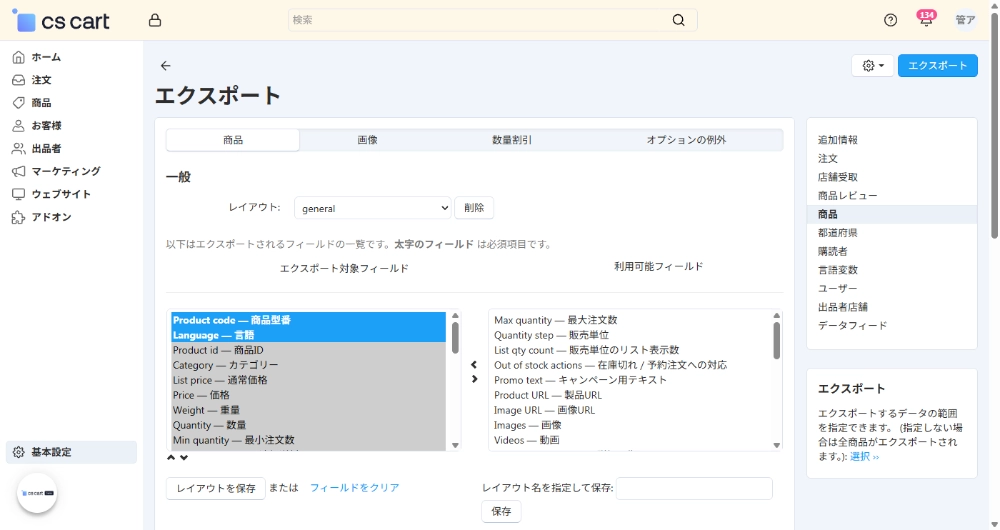Click the 注文 inbox icon
The image size is (1000, 530).
[18, 80]
